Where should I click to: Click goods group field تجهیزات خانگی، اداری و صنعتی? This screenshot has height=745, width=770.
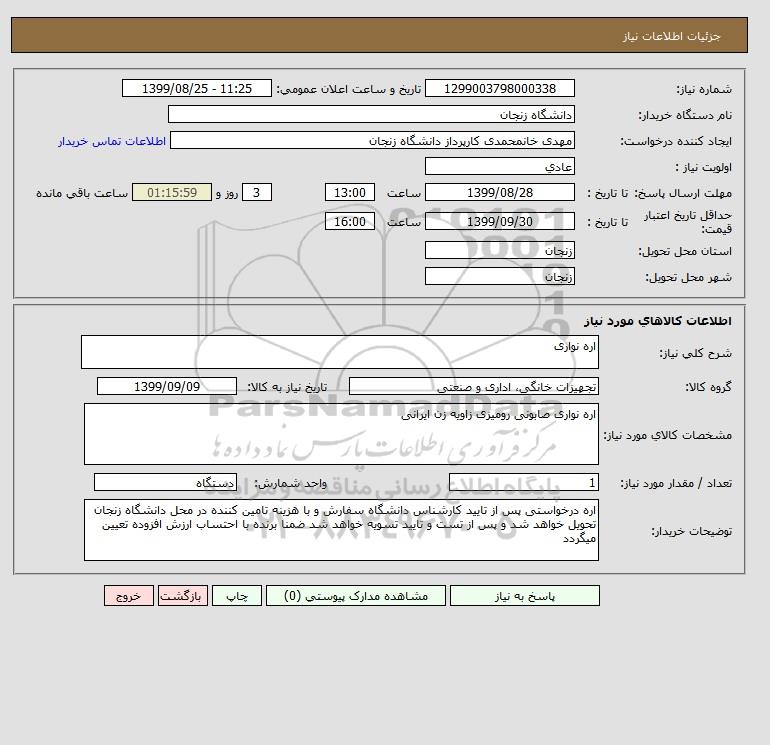473,386
